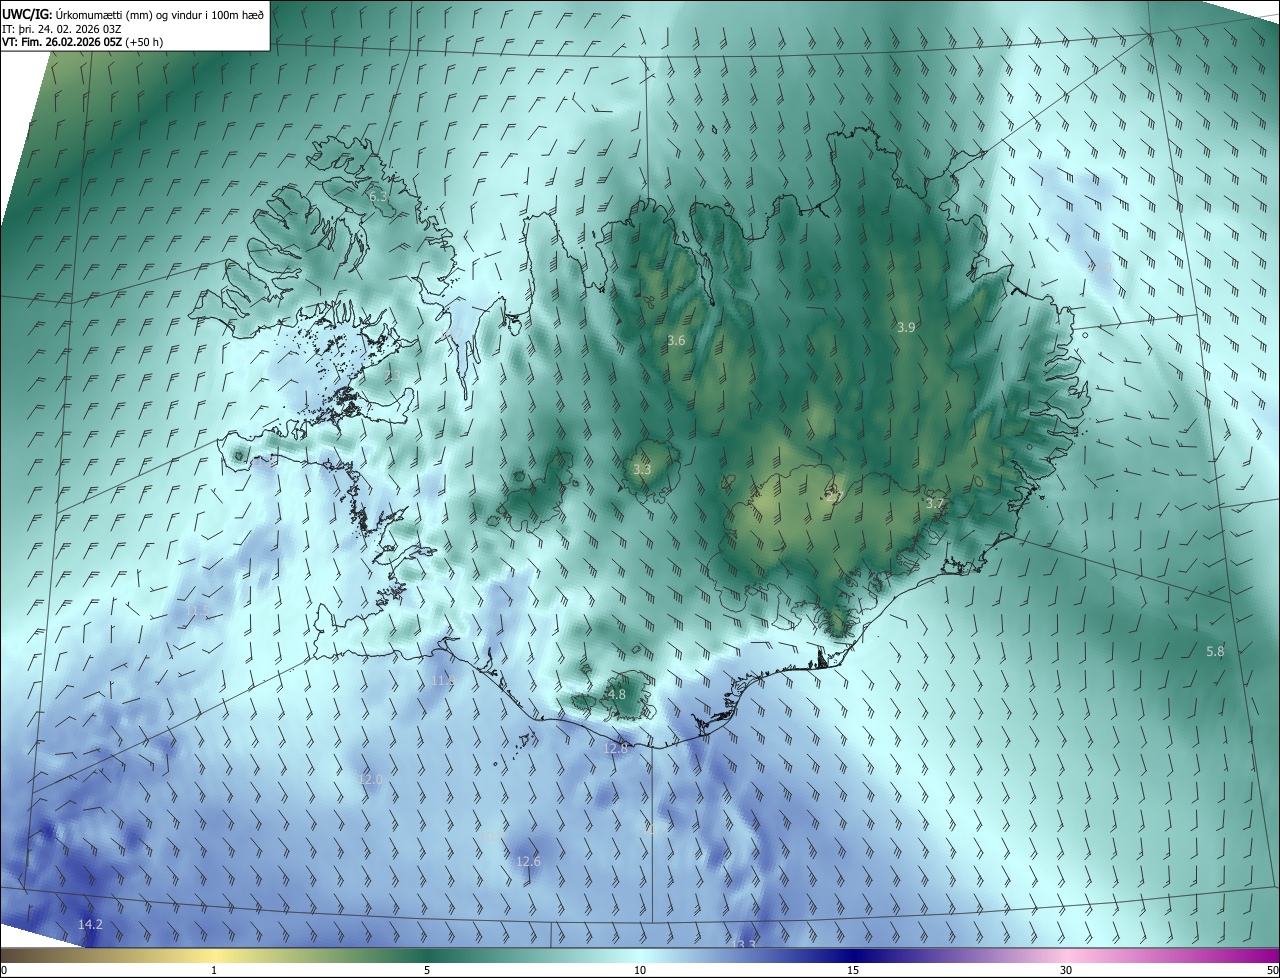Click the 3.9 precipitation value label
The image size is (1280, 978).
click(x=906, y=327)
